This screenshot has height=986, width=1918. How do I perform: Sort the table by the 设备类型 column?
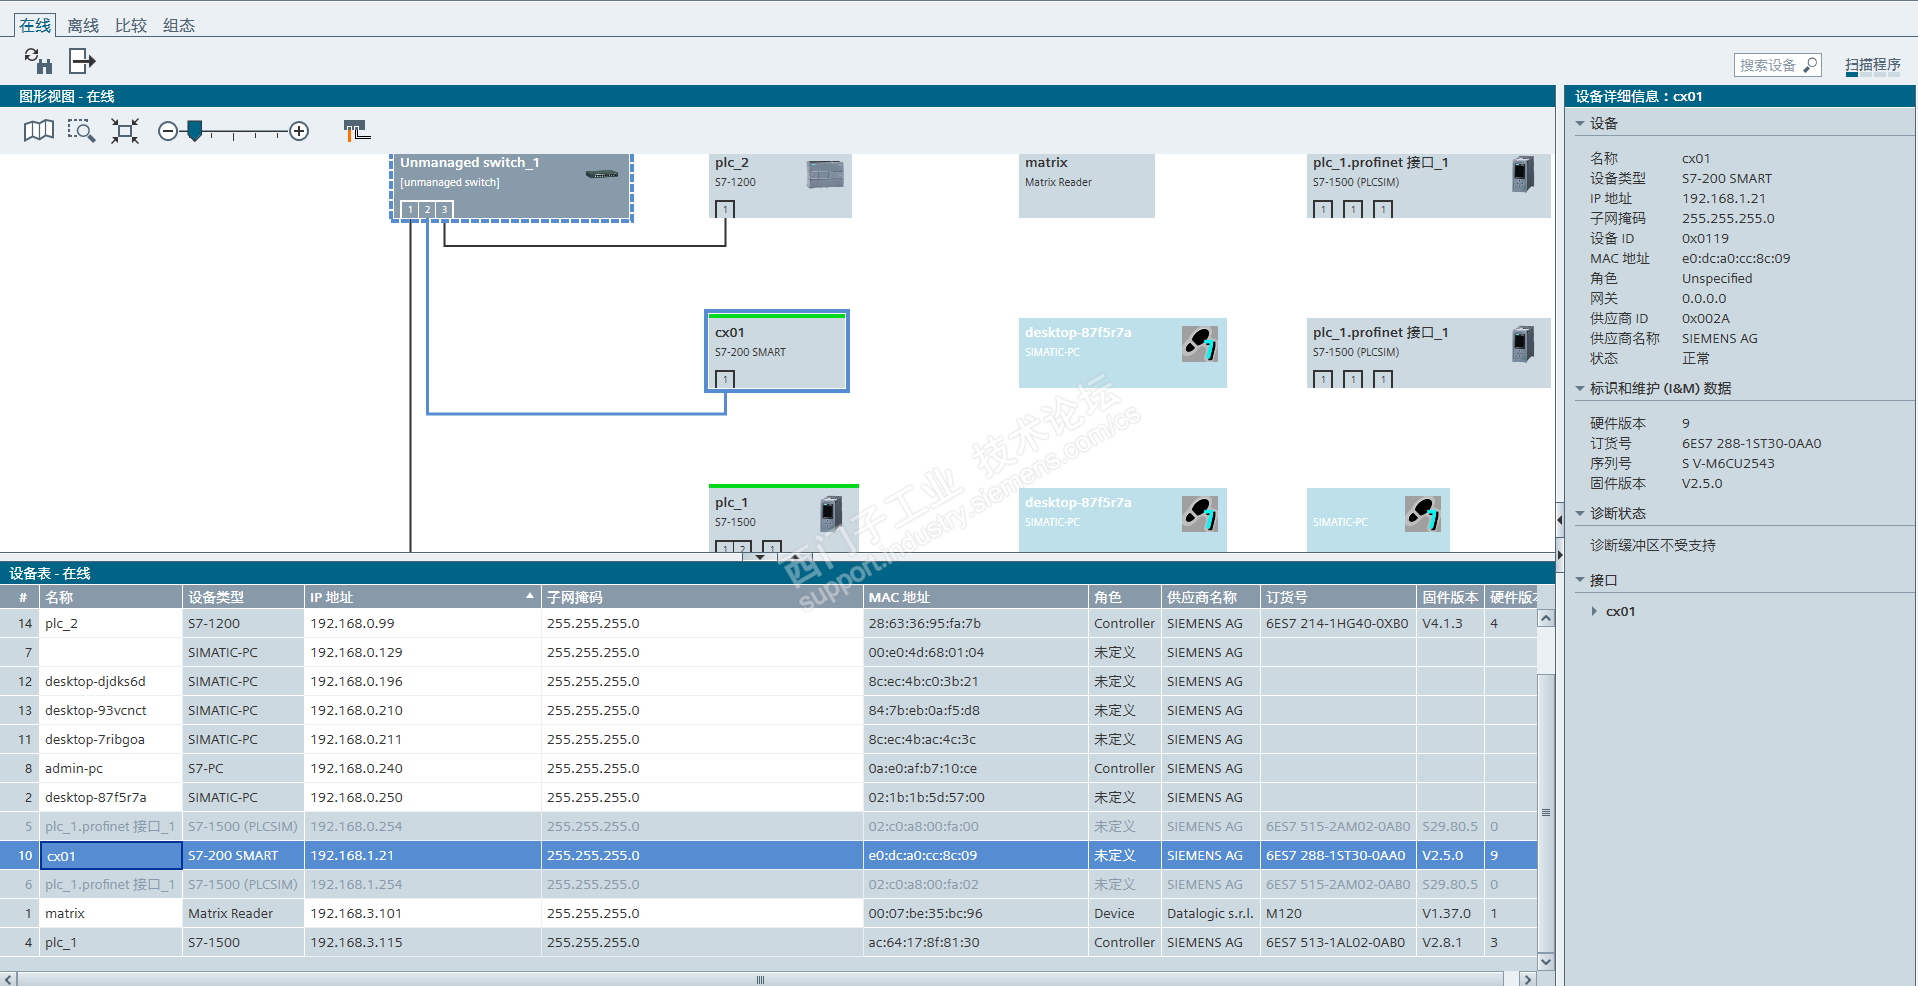pyautogui.click(x=243, y=597)
